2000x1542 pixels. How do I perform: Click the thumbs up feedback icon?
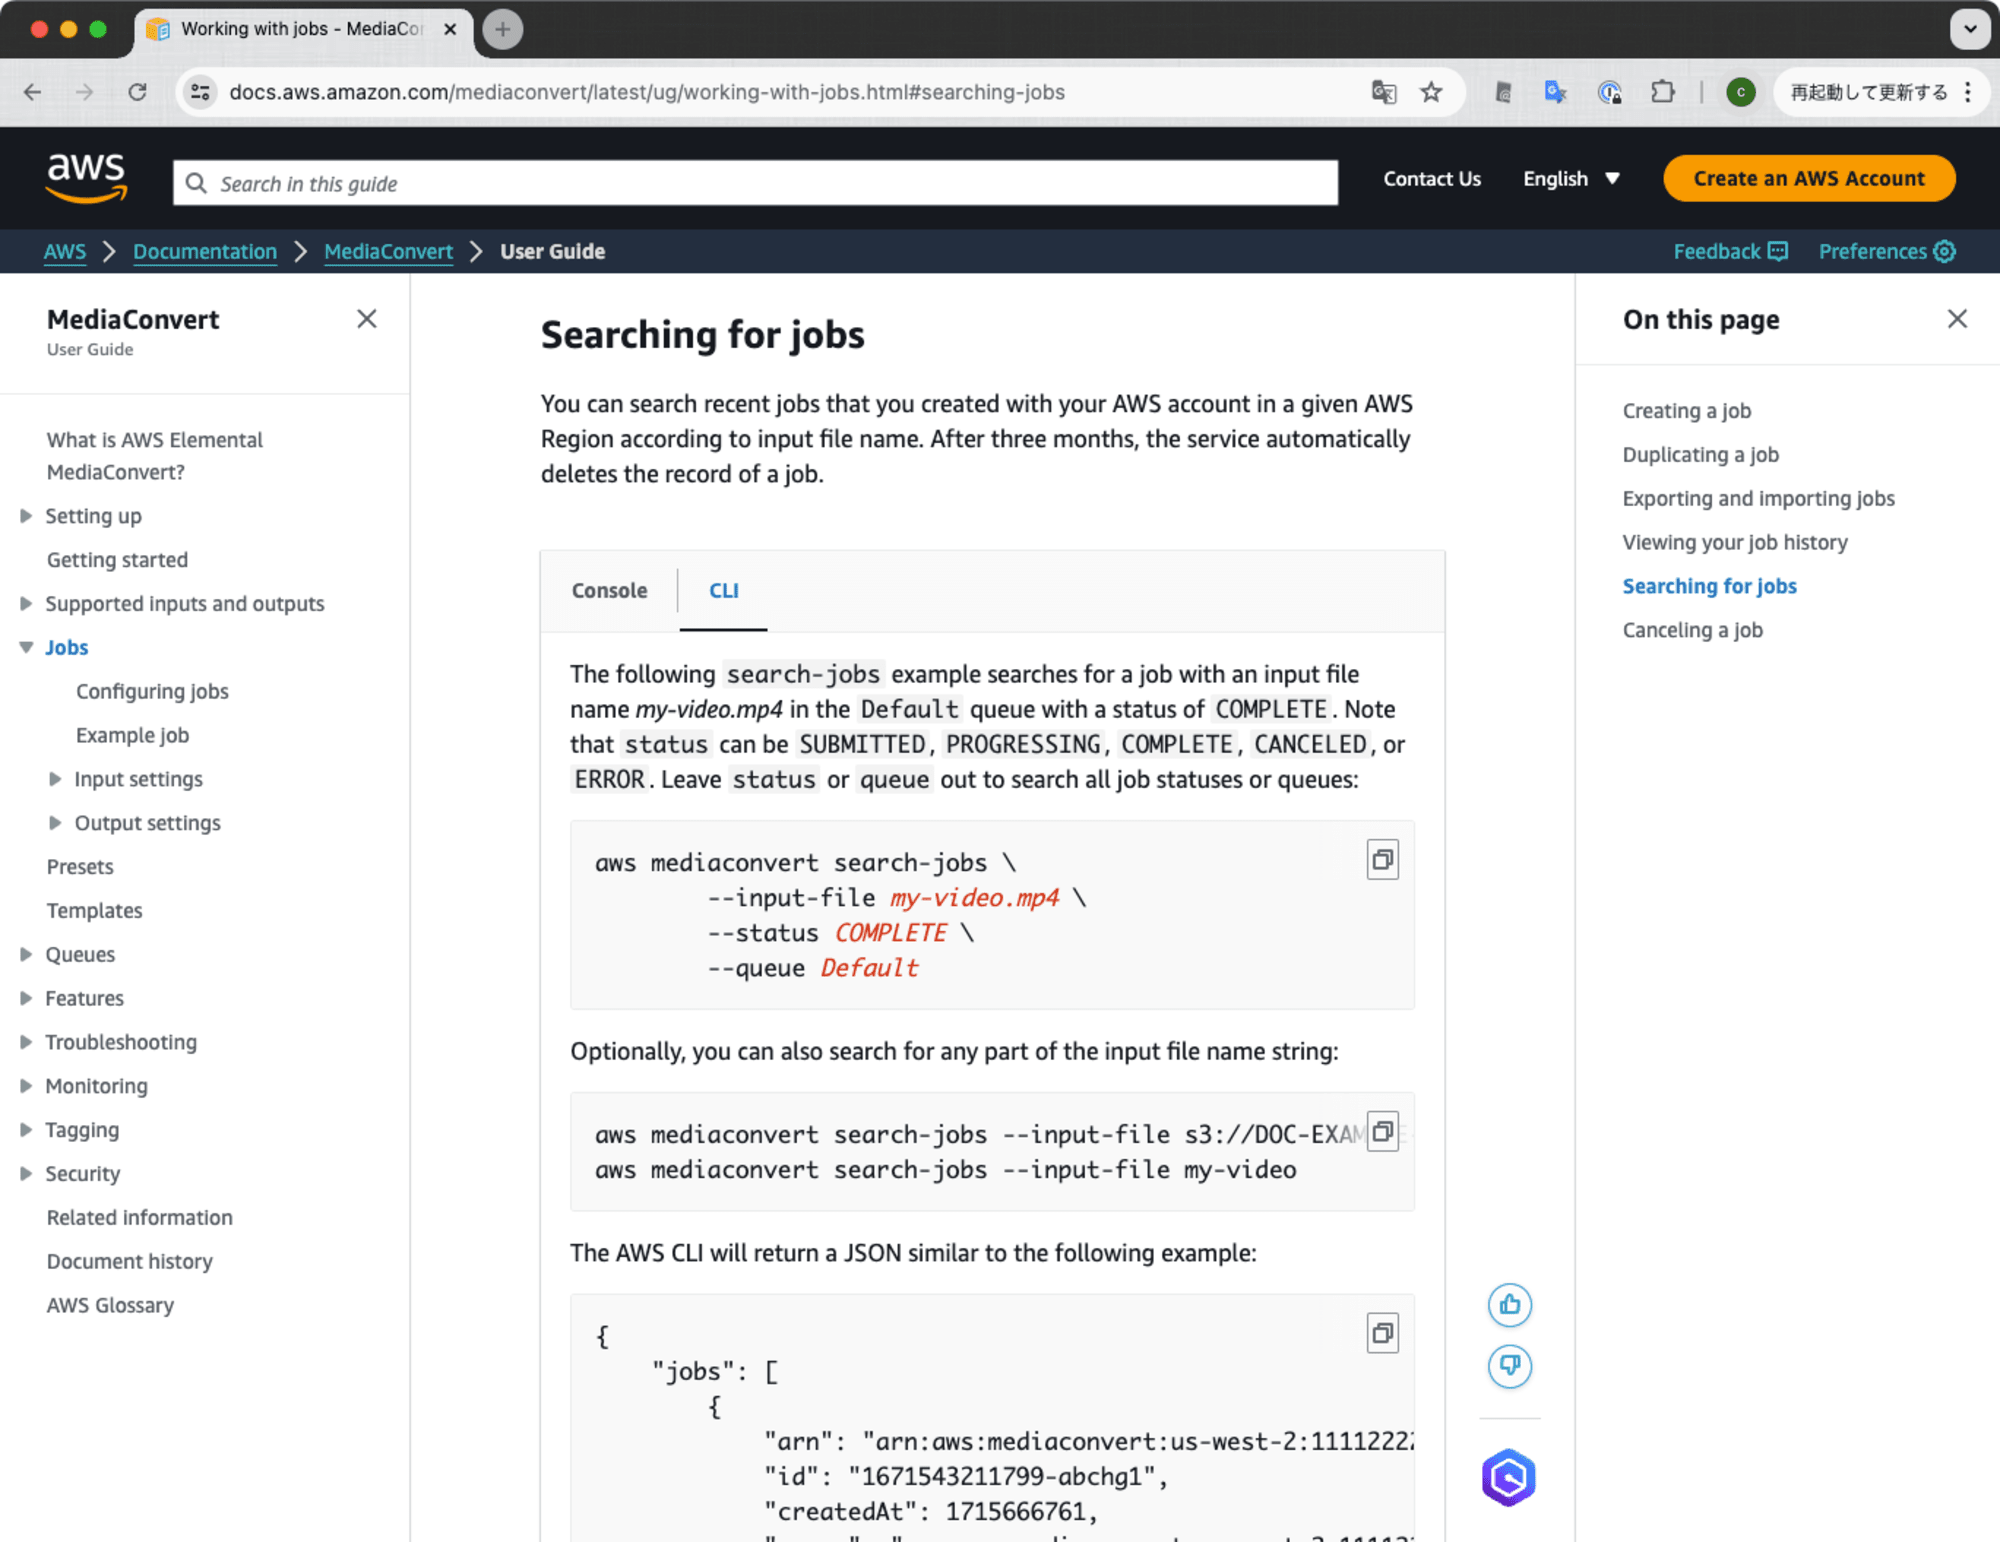tap(1509, 1305)
